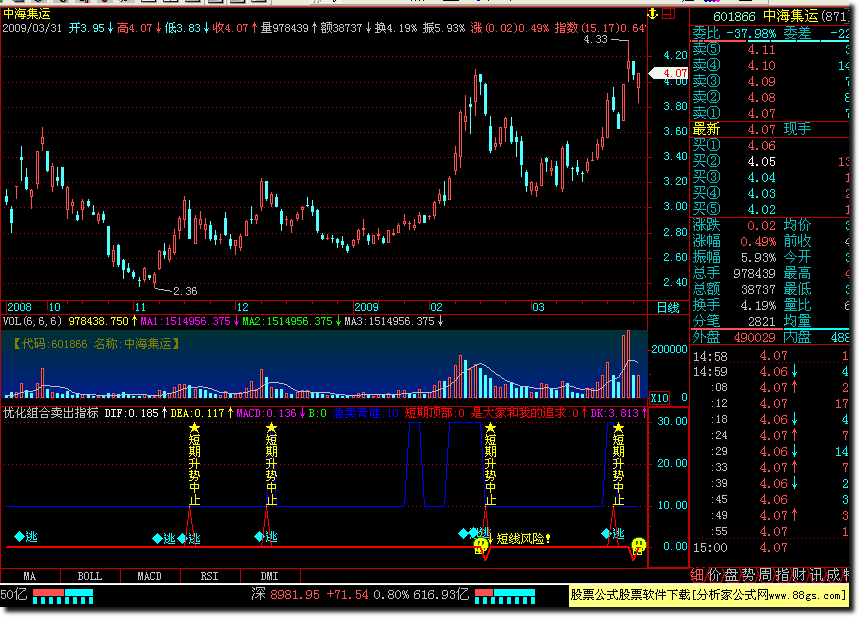Open the 指 tab in quote panel
The image size is (861, 618).
click(782, 575)
